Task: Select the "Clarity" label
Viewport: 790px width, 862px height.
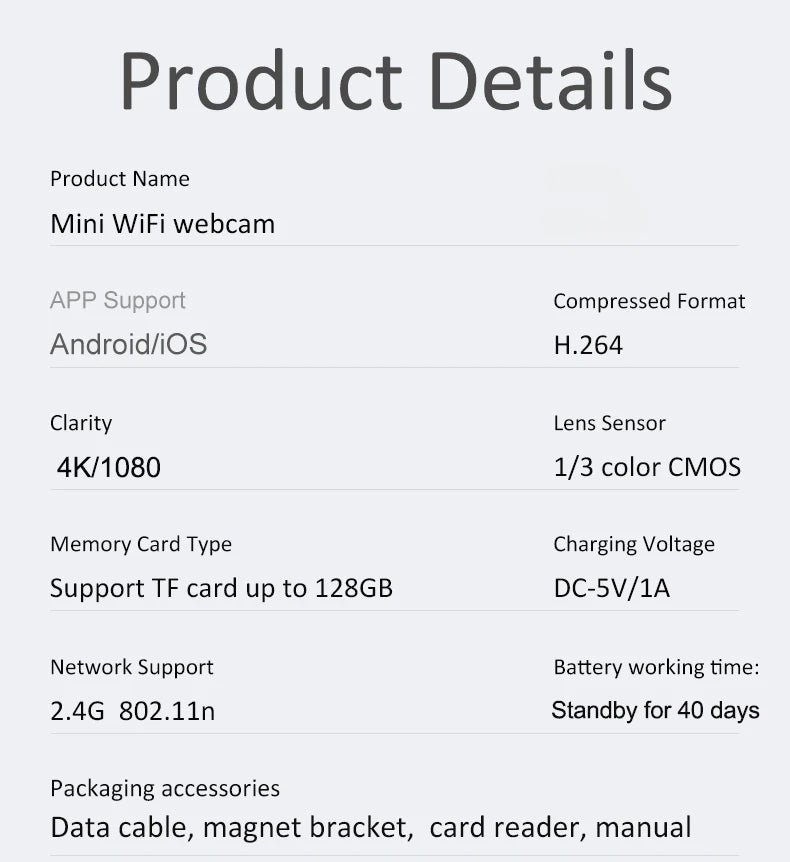Action: coord(81,423)
